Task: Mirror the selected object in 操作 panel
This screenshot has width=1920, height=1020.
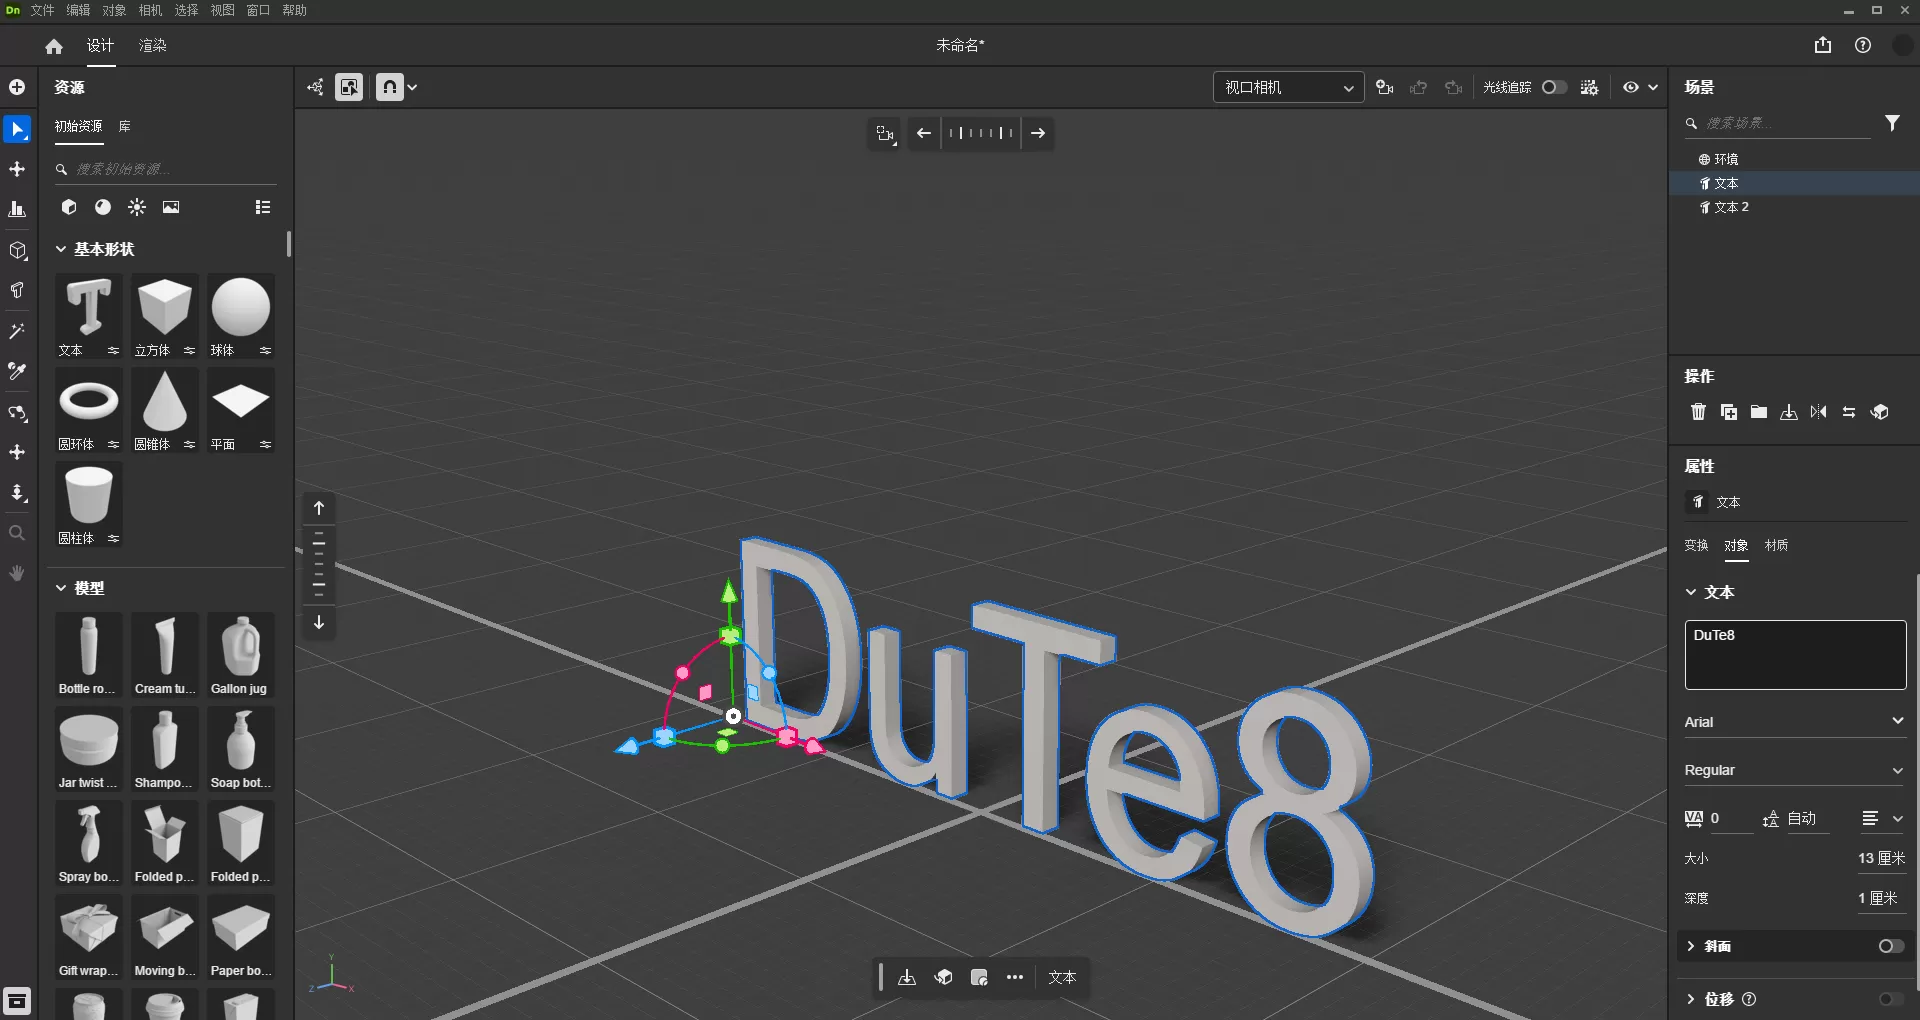Action: tap(1819, 412)
